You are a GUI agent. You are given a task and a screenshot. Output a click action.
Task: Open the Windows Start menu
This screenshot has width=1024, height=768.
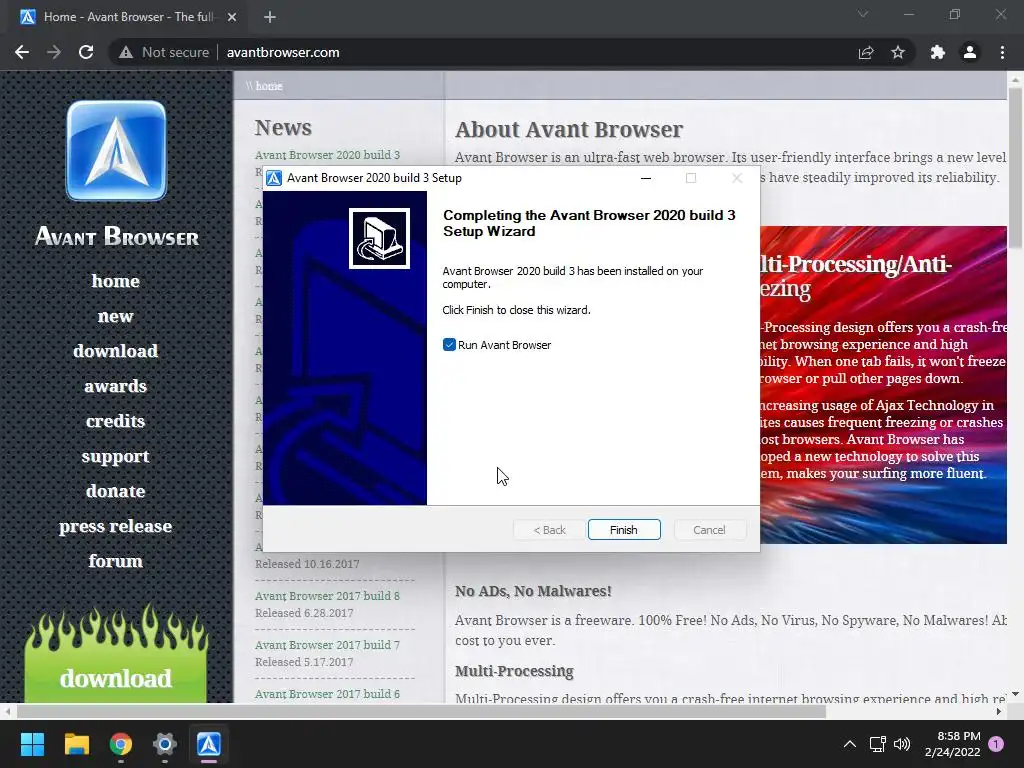click(32, 744)
